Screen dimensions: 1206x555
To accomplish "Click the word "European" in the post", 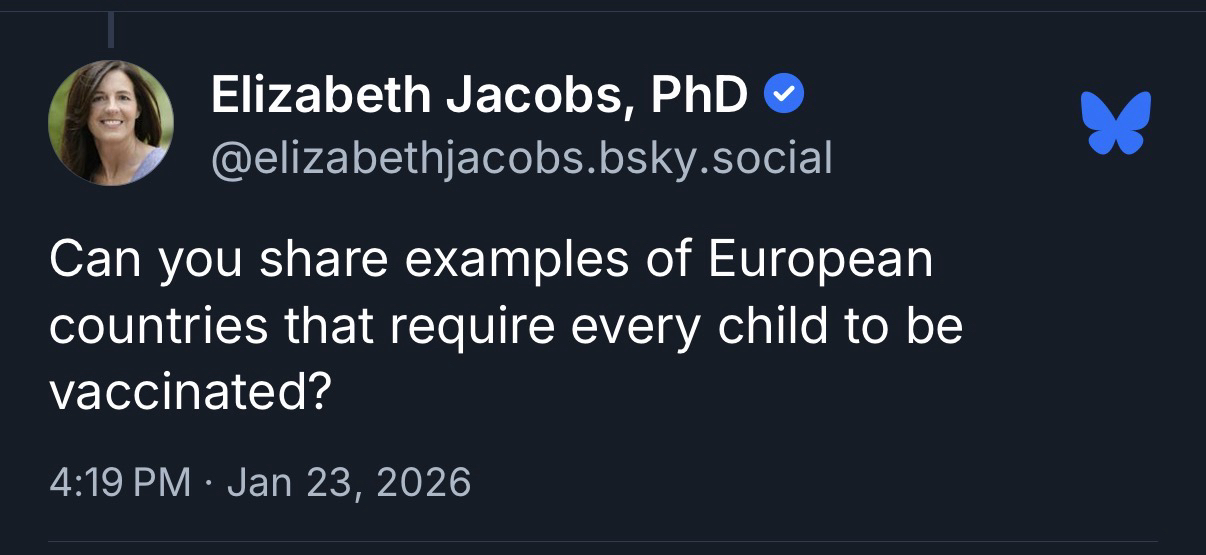I will pyautogui.click(x=821, y=259).
